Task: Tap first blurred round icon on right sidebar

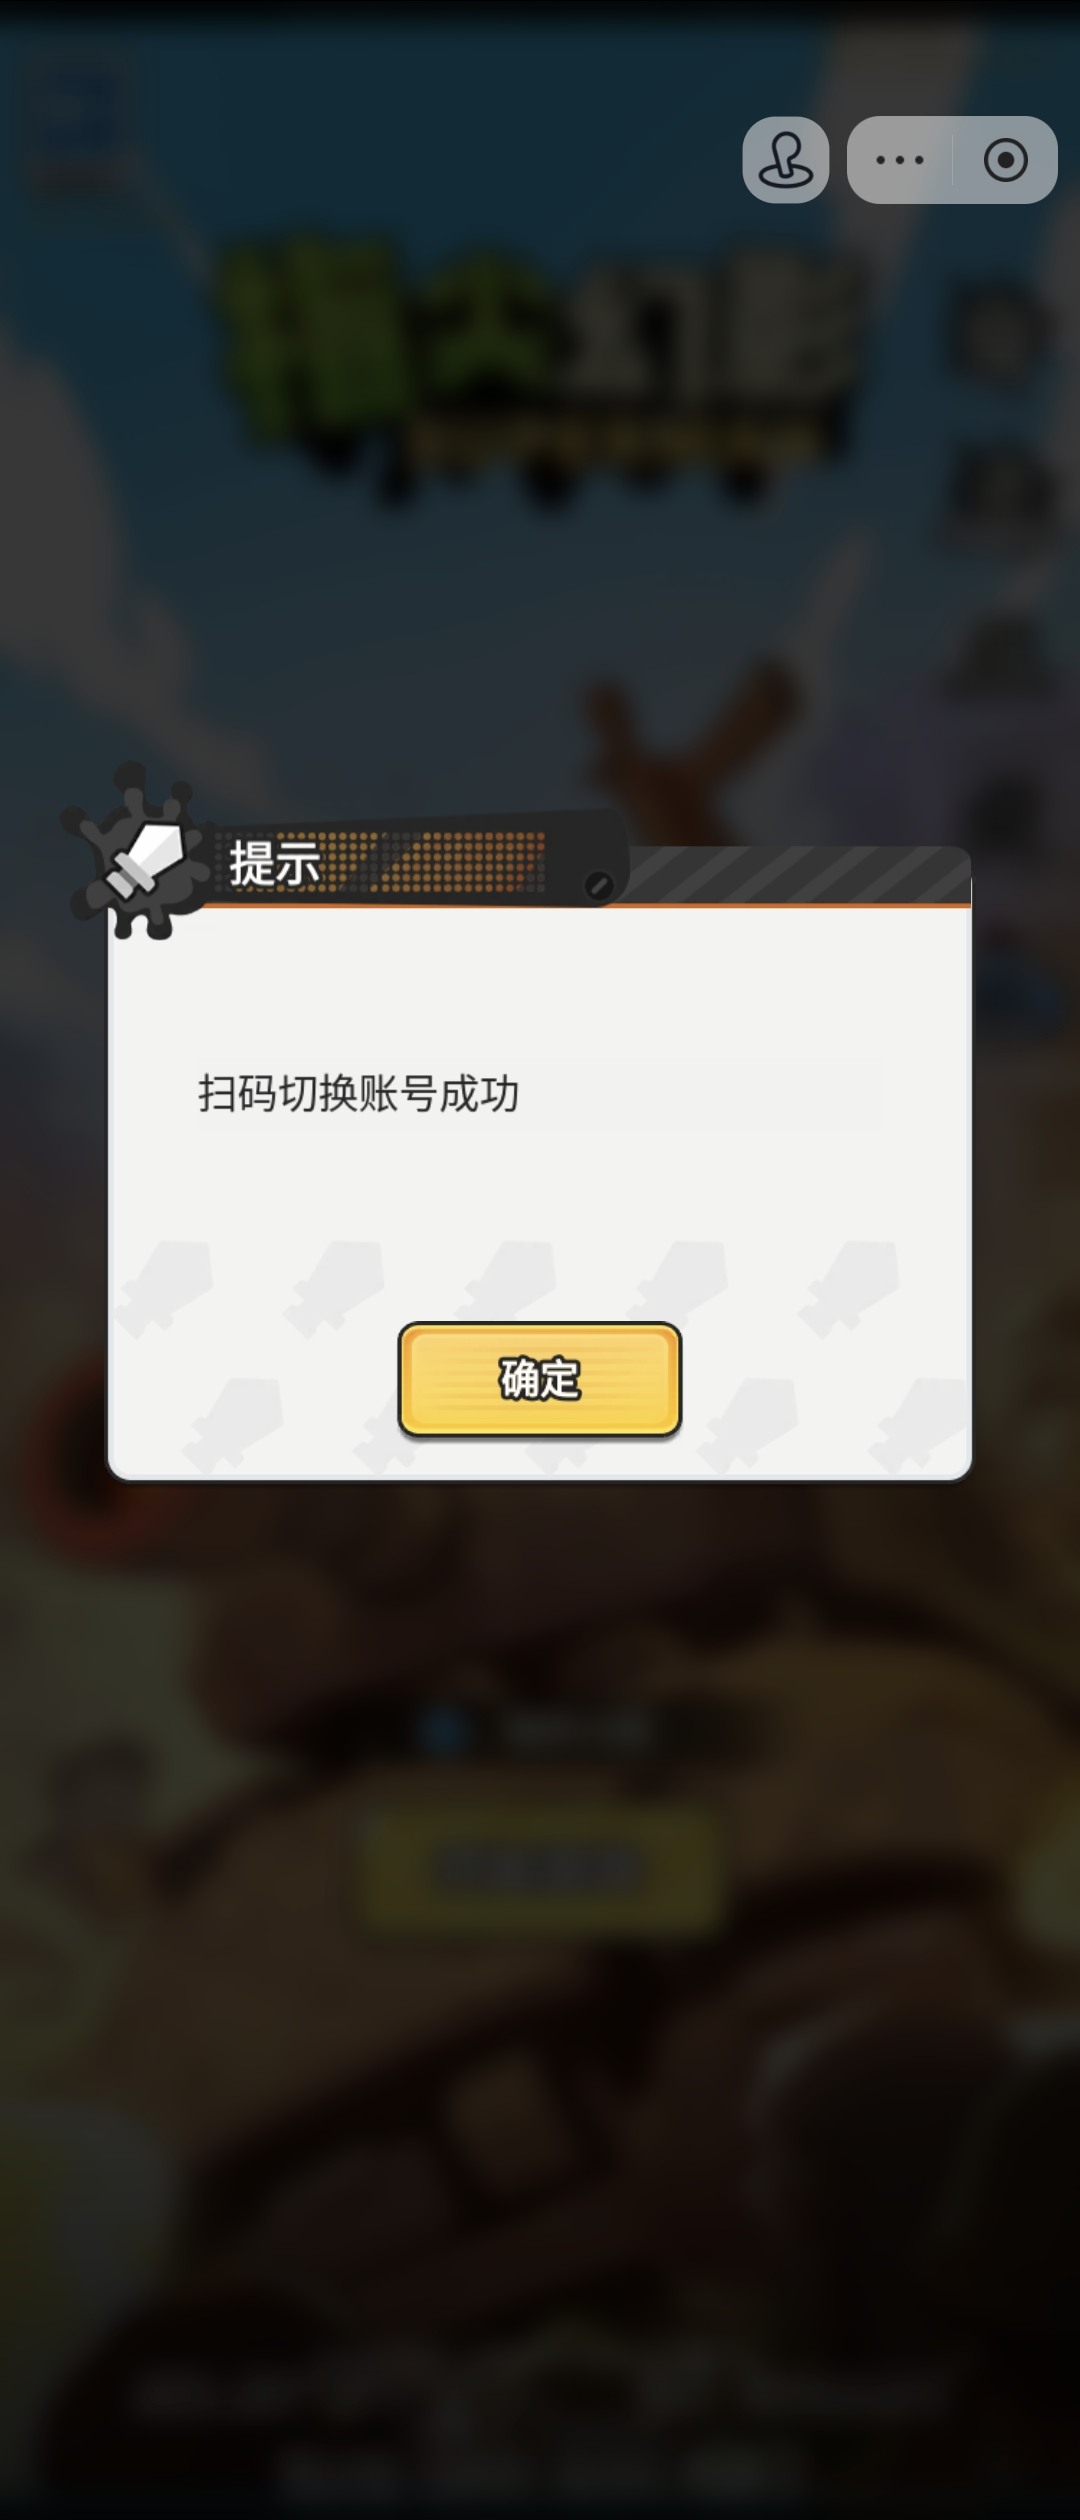Action: [x=1000, y=335]
